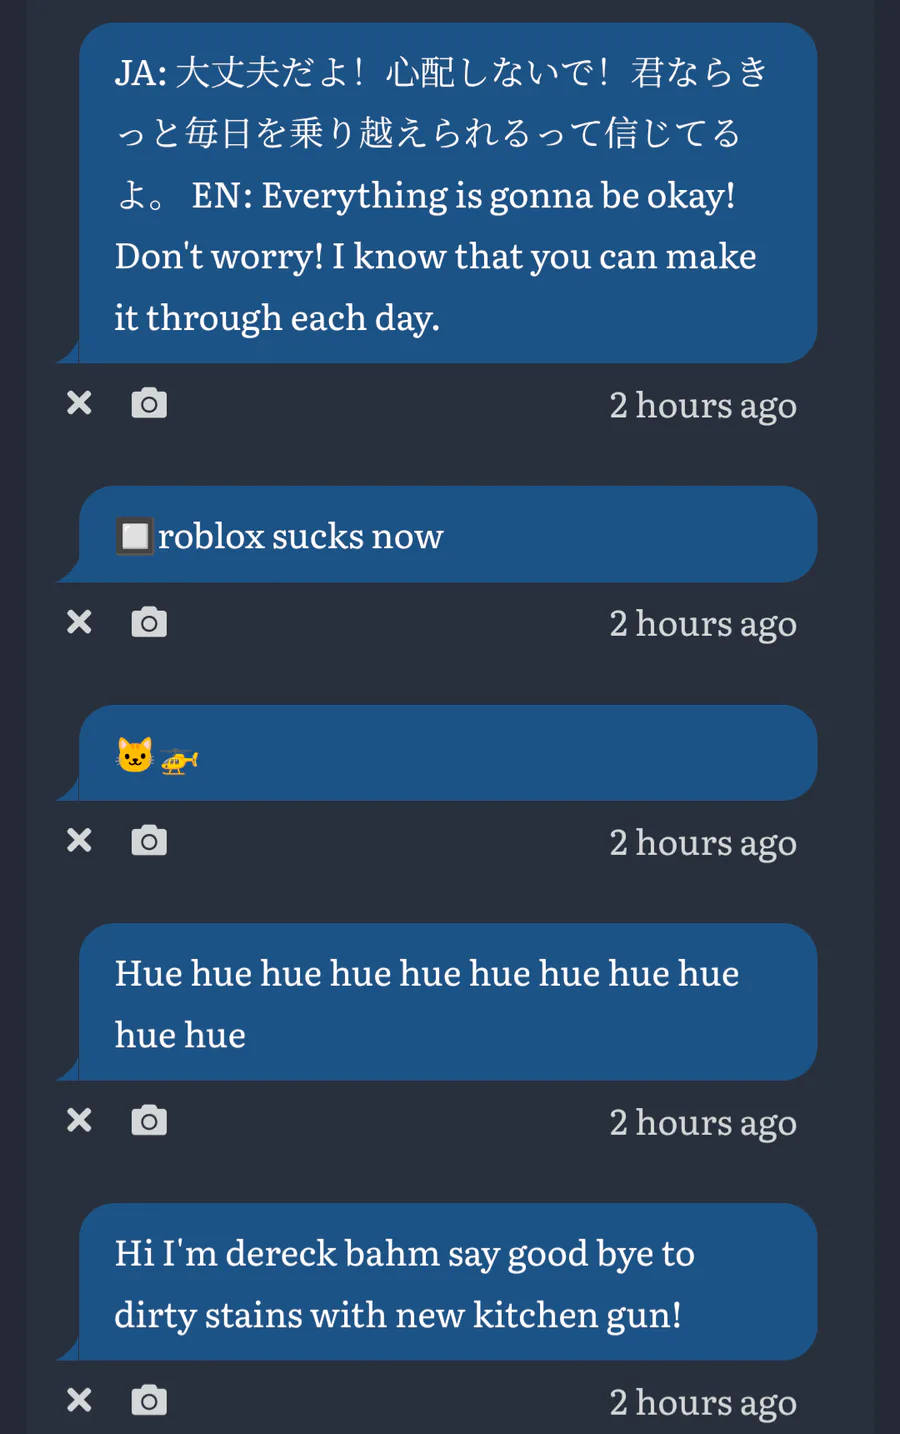Delete the Japanese encouragement message
This screenshot has width=900, height=1434.
point(79,403)
